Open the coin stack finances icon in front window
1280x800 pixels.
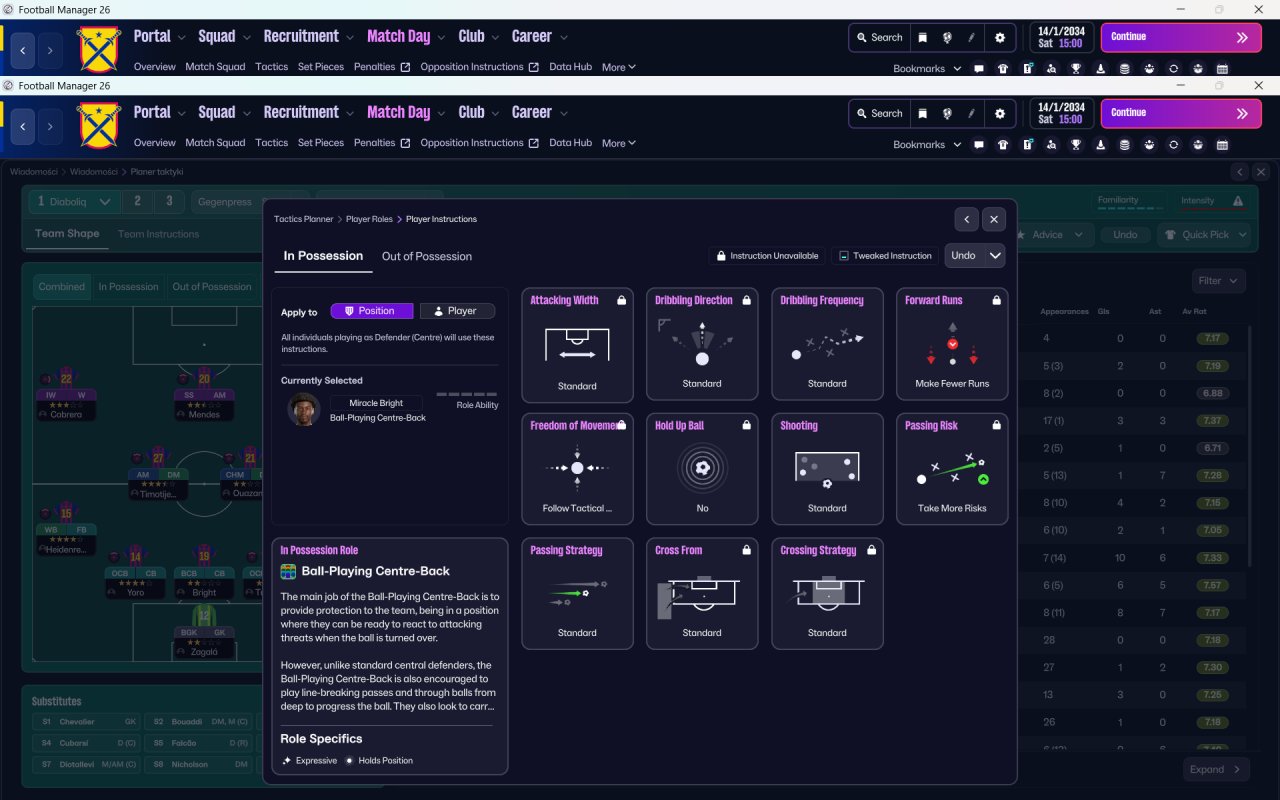pos(1124,144)
